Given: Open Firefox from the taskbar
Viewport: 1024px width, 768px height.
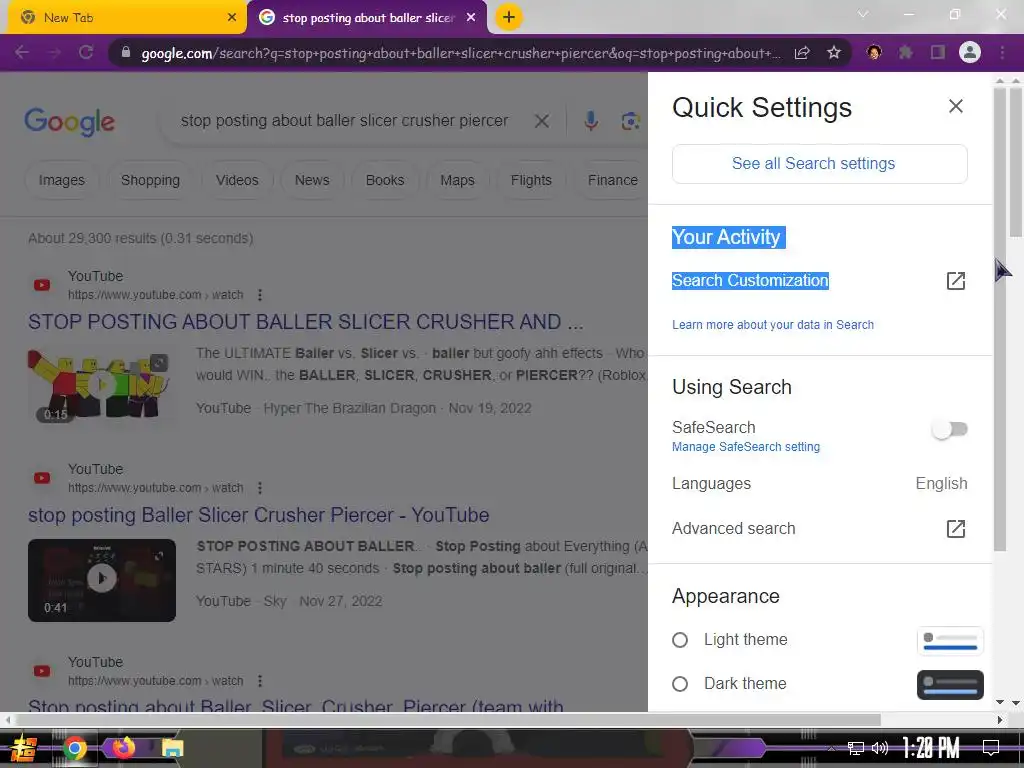Looking at the screenshot, I should (123, 747).
